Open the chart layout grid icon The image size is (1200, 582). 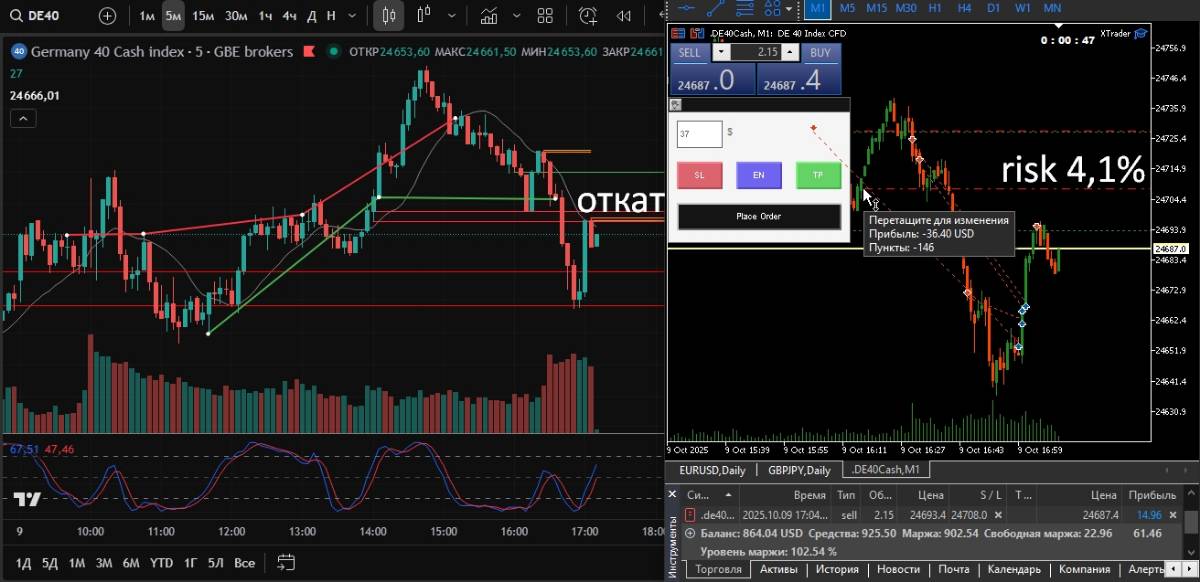click(545, 16)
